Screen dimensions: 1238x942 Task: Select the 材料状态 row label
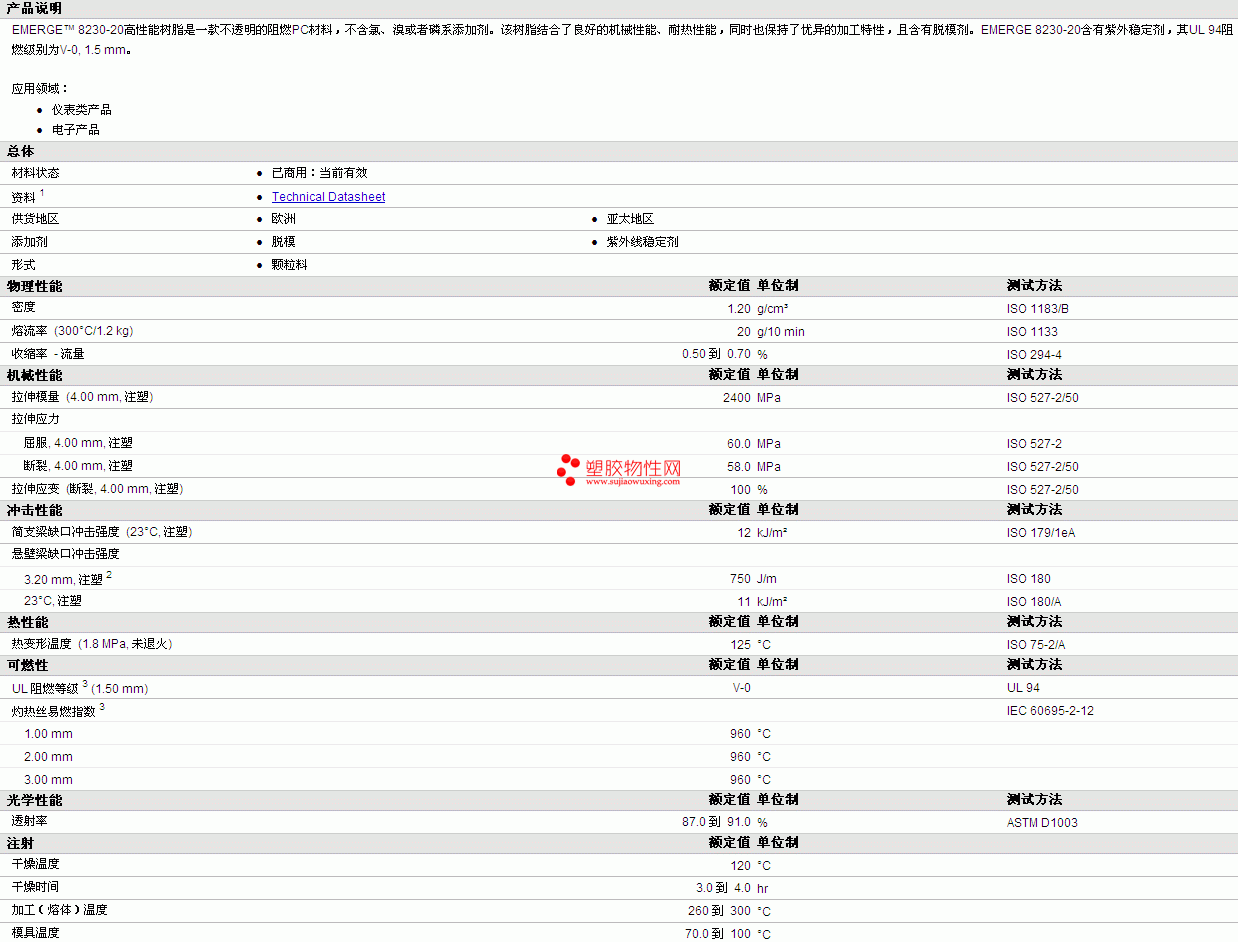35,173
